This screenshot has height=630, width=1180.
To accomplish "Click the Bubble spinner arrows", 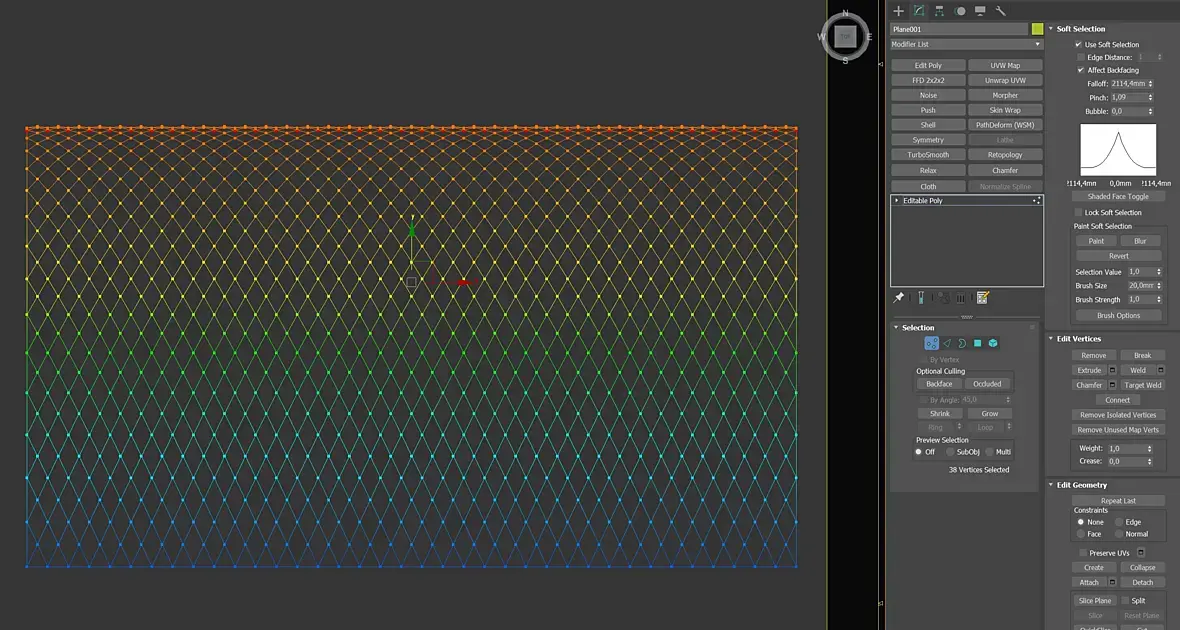I will point(1150,111).
